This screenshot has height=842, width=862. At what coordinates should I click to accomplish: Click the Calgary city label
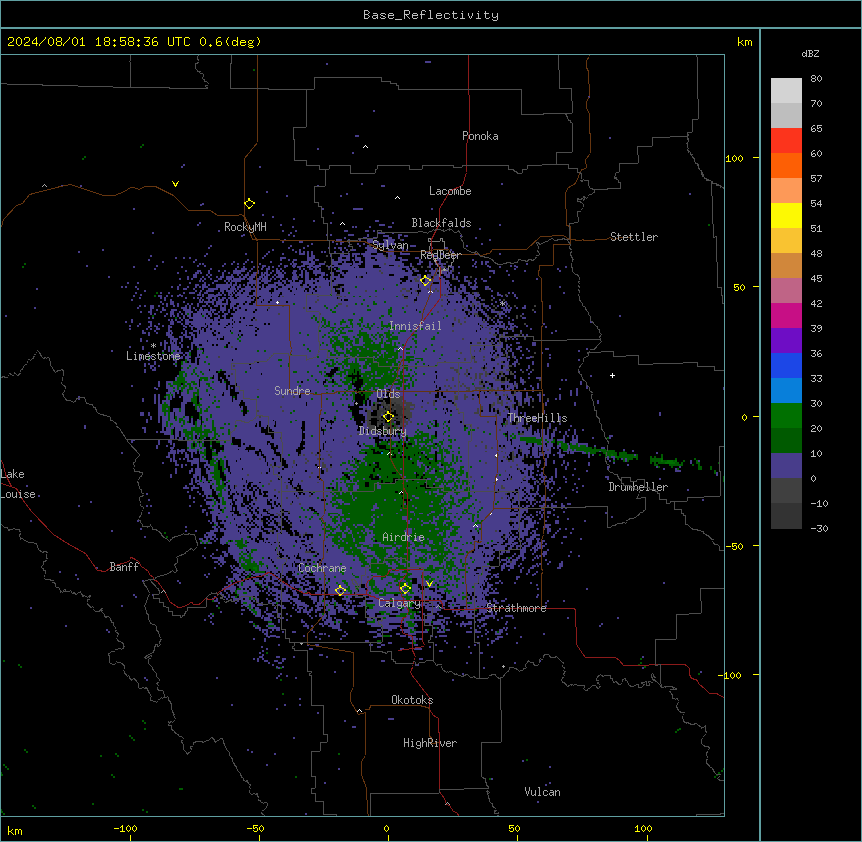coord(400,603)
